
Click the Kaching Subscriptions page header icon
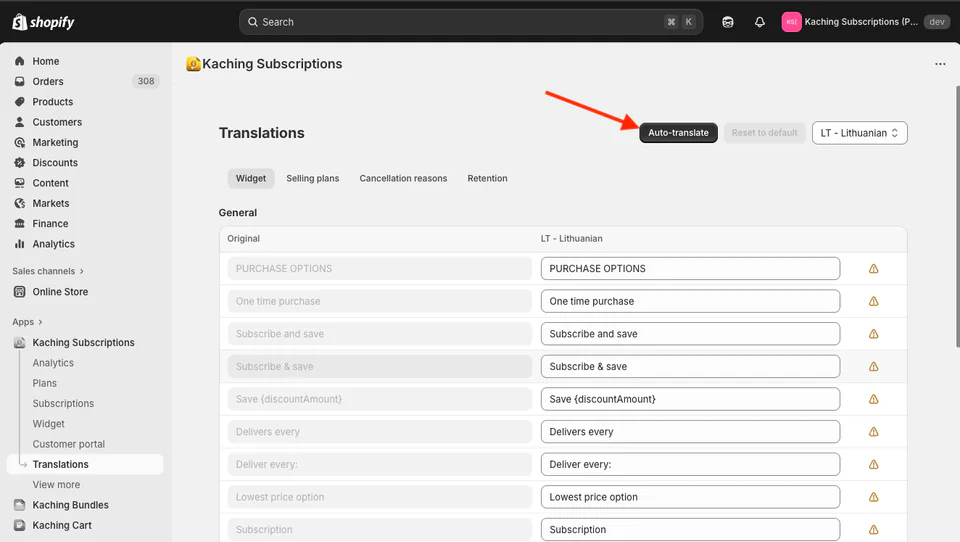[193, 64]
